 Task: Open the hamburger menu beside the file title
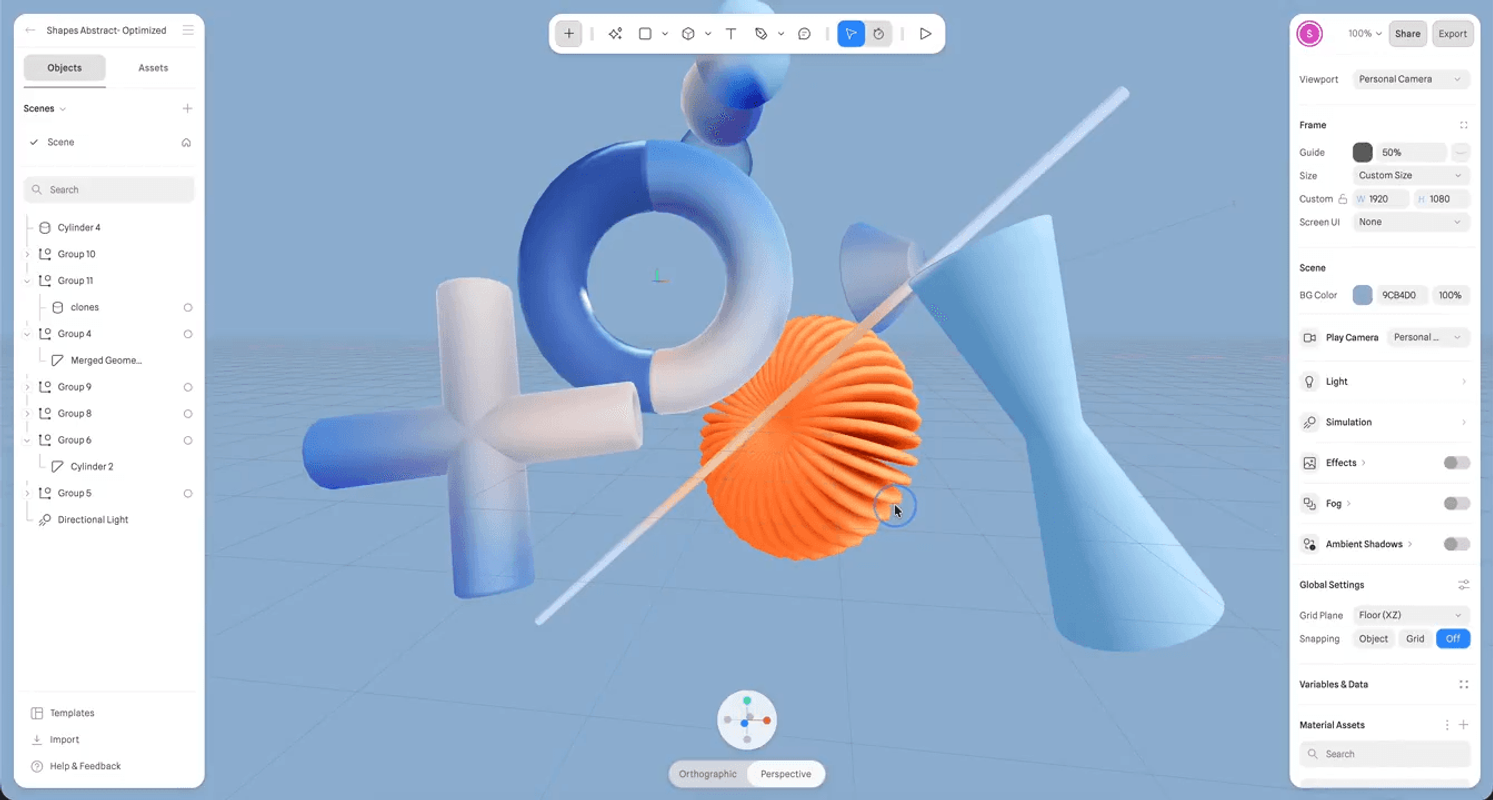click(188, 31)
